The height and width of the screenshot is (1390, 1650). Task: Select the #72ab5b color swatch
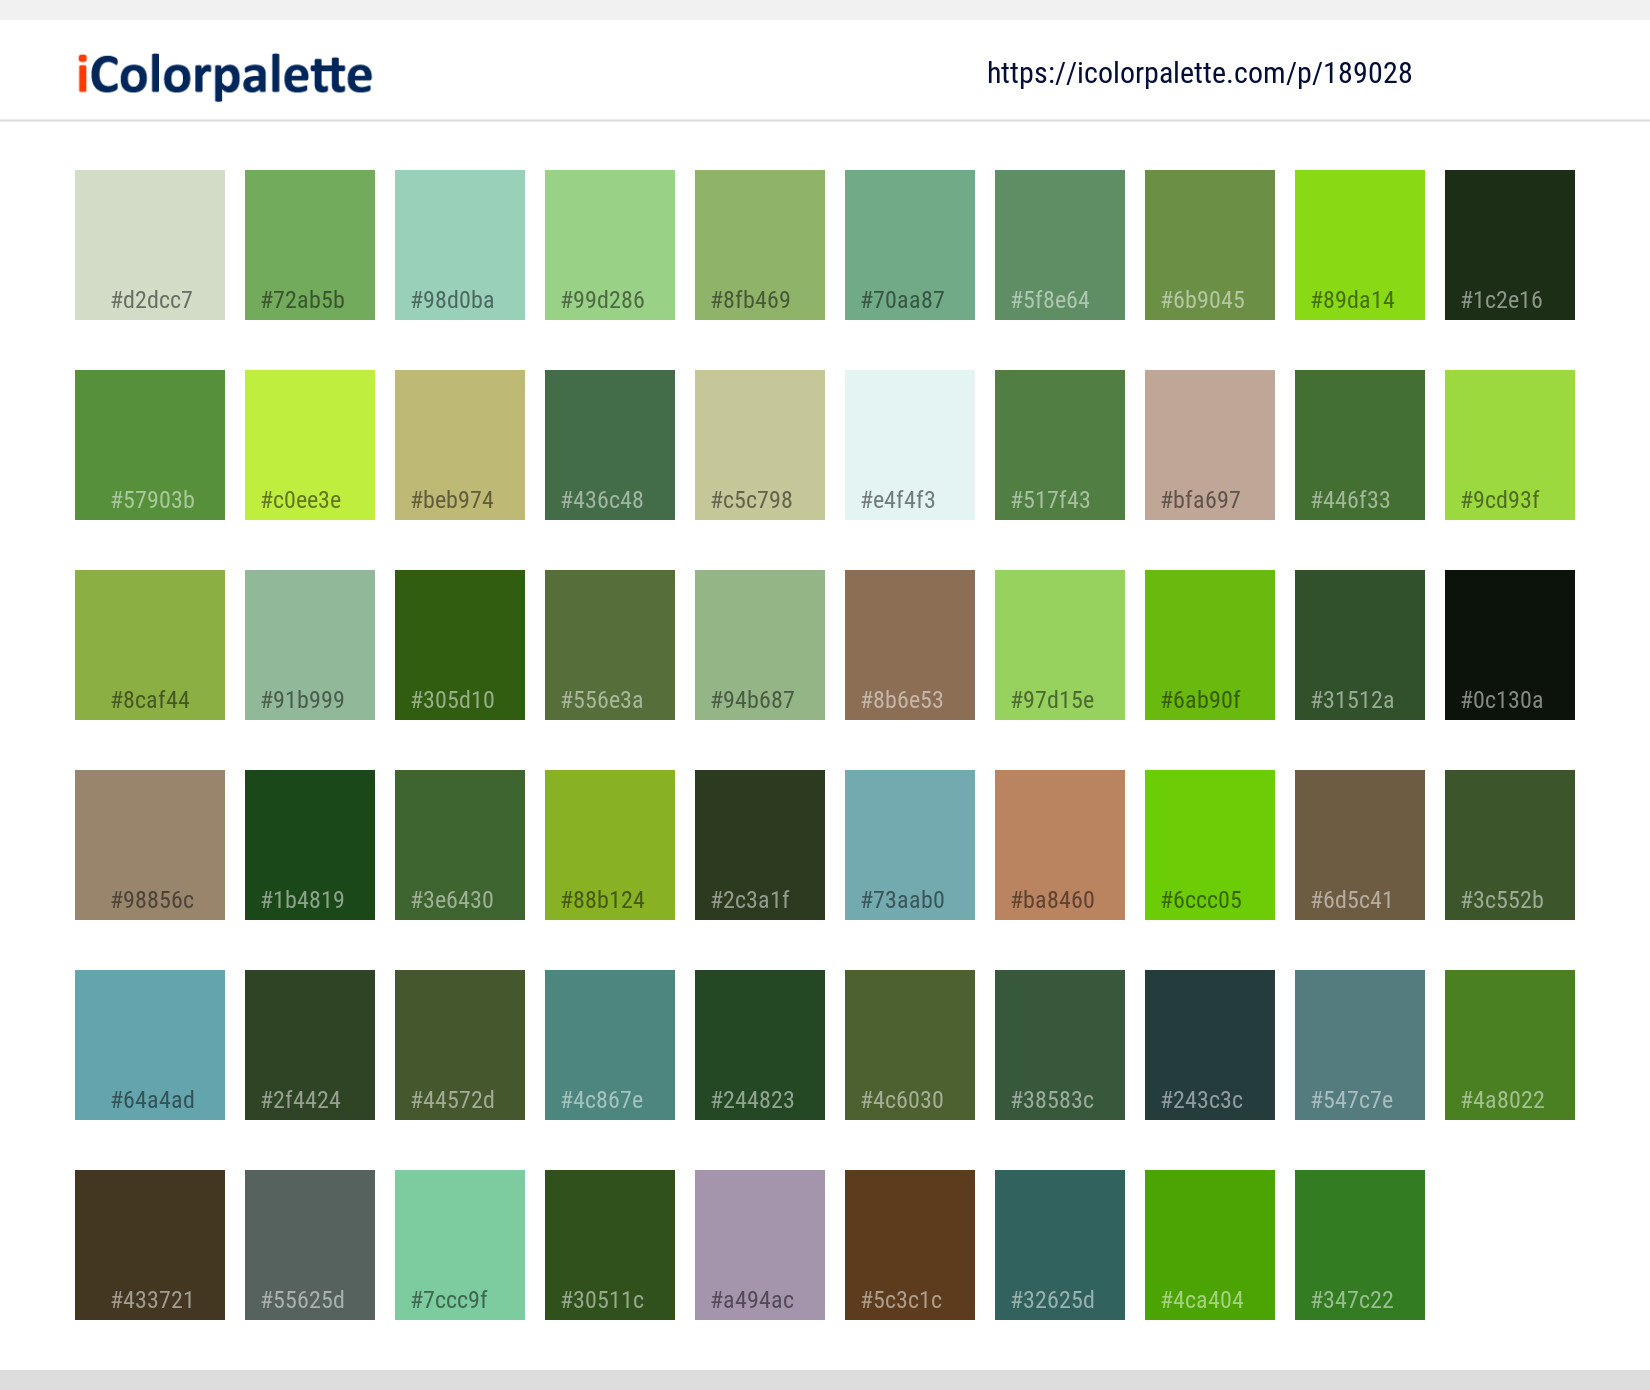tap(310, 245)
